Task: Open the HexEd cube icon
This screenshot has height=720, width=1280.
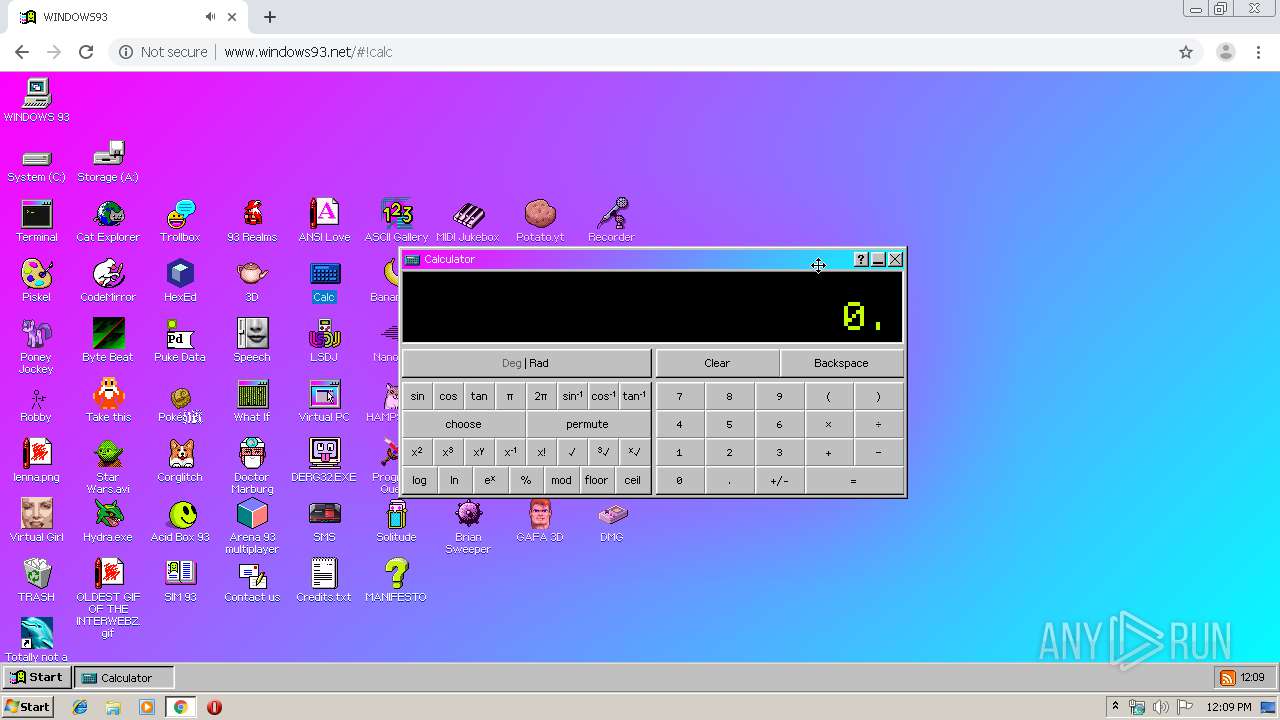Action: click(180, 280)
